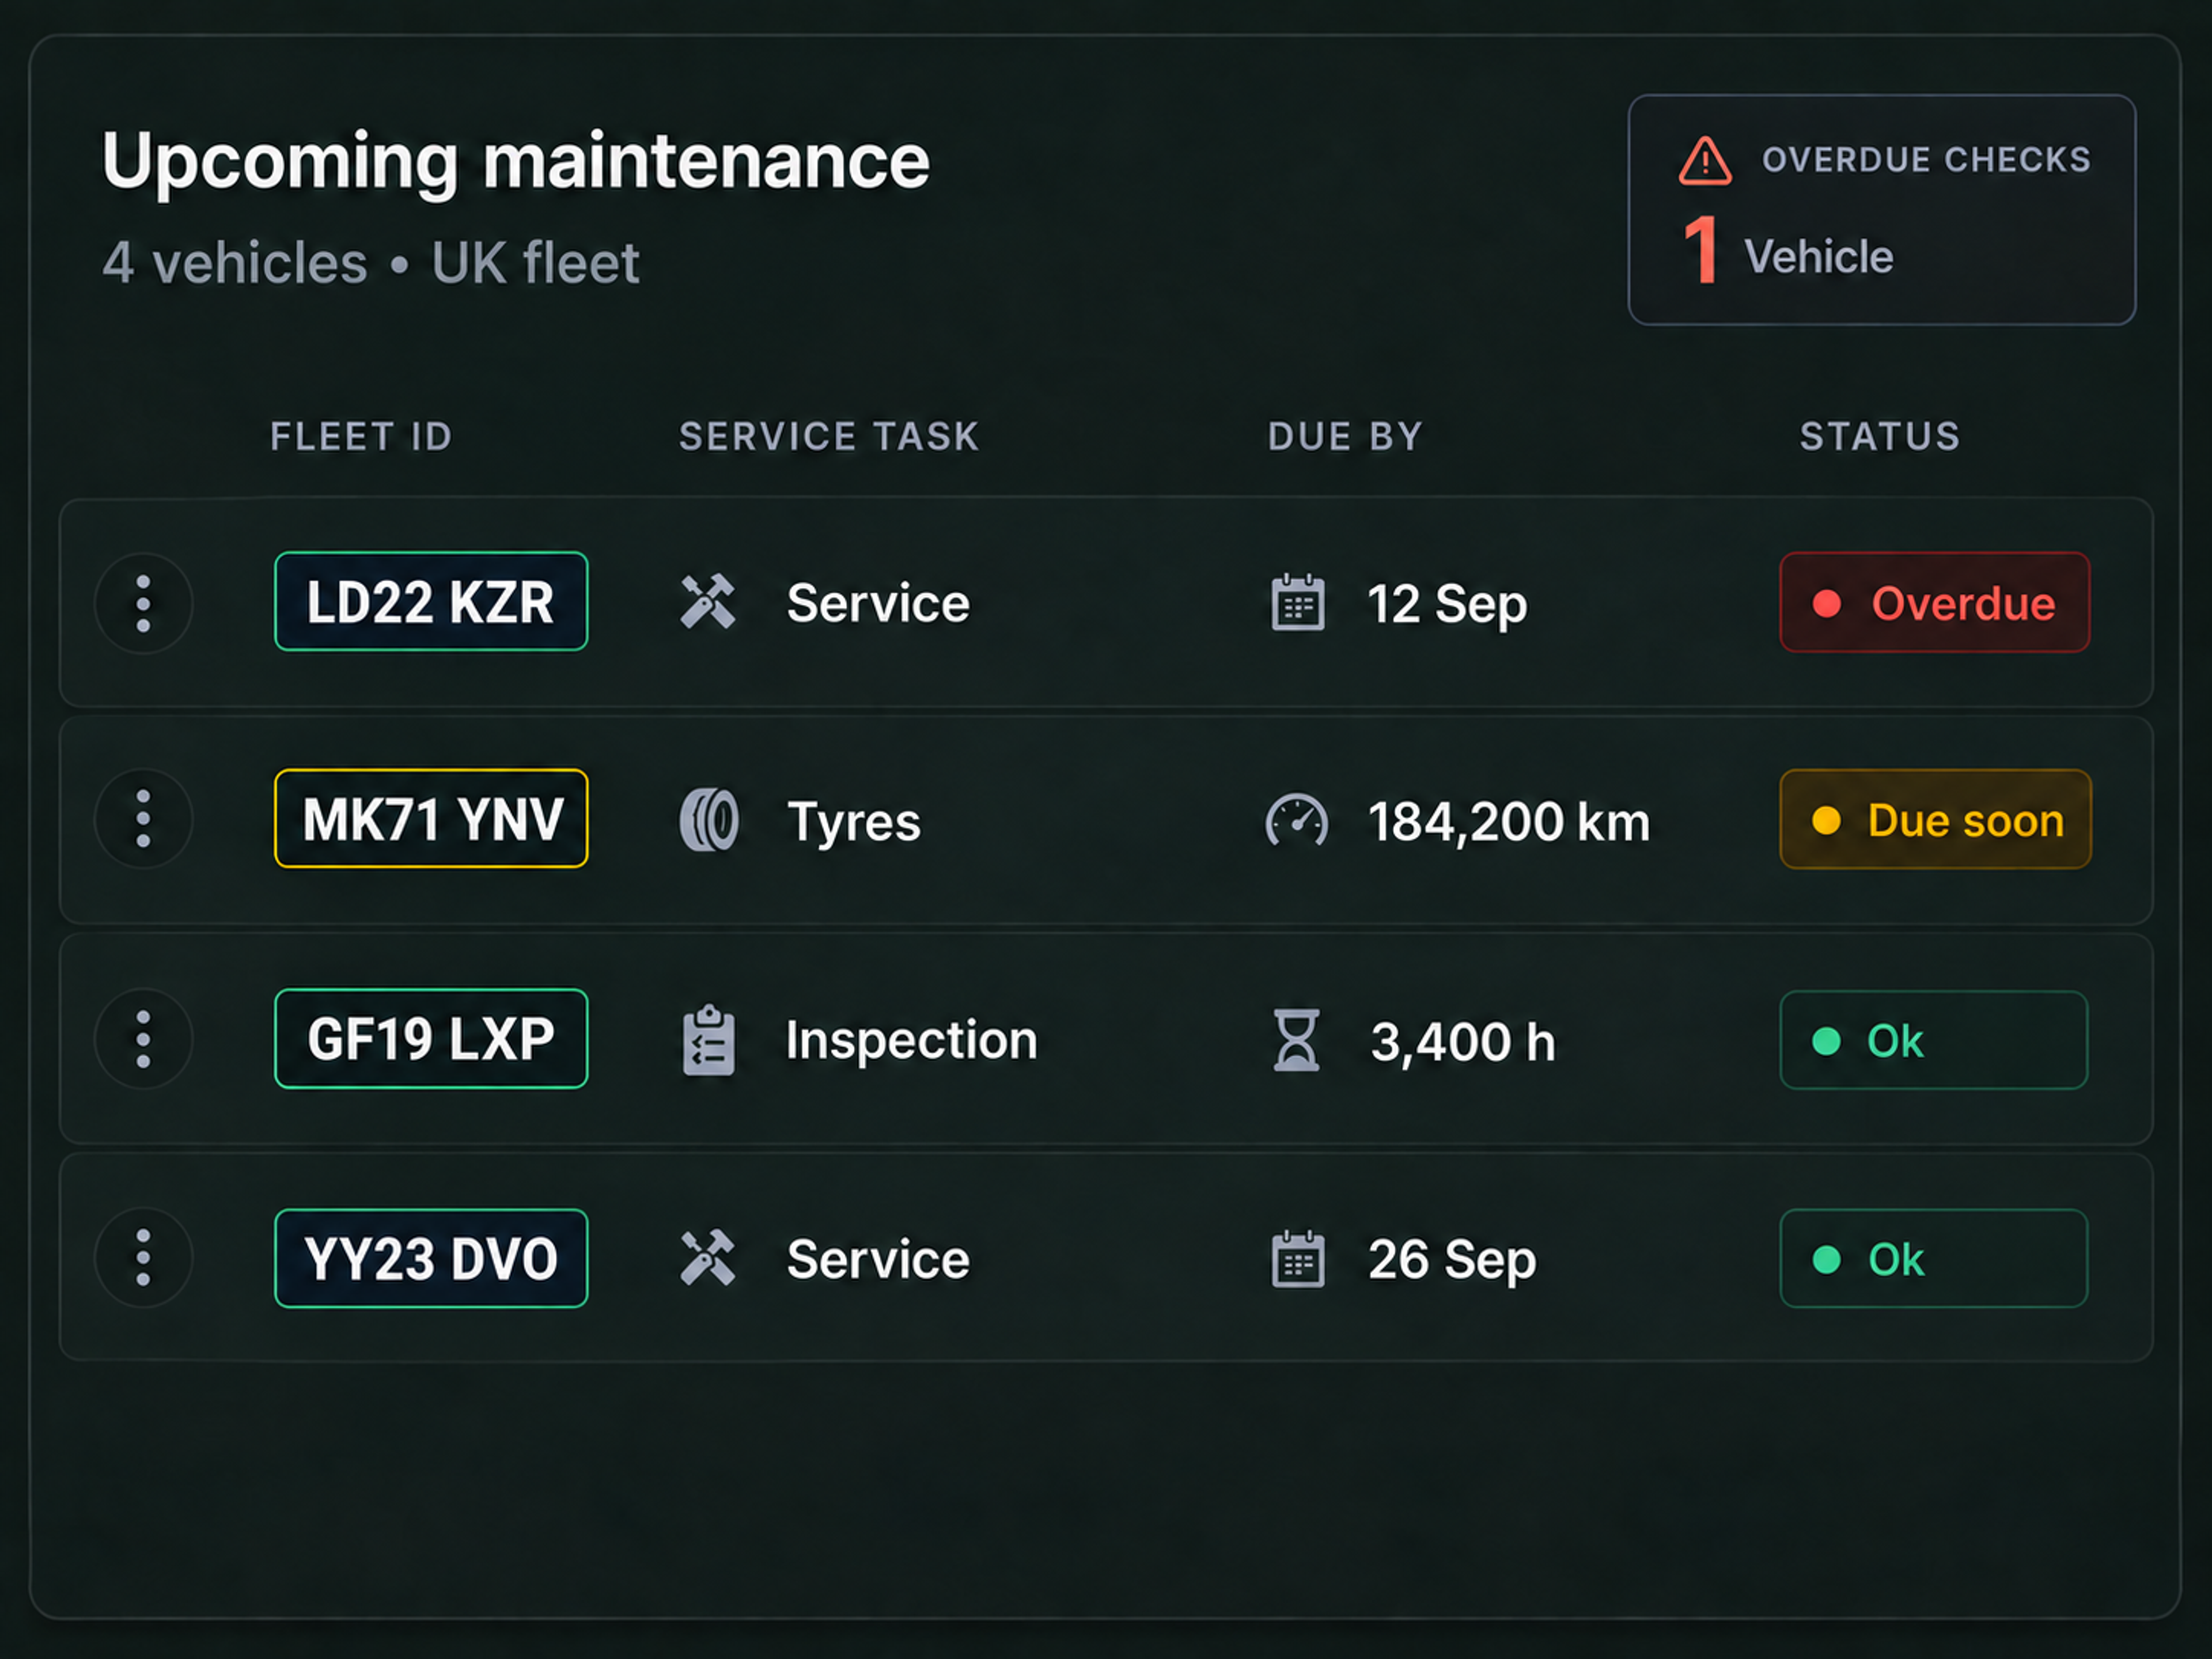
Task: Click the calendar icon next to 26 Sep
Action: click(x=1298, y=1258)
